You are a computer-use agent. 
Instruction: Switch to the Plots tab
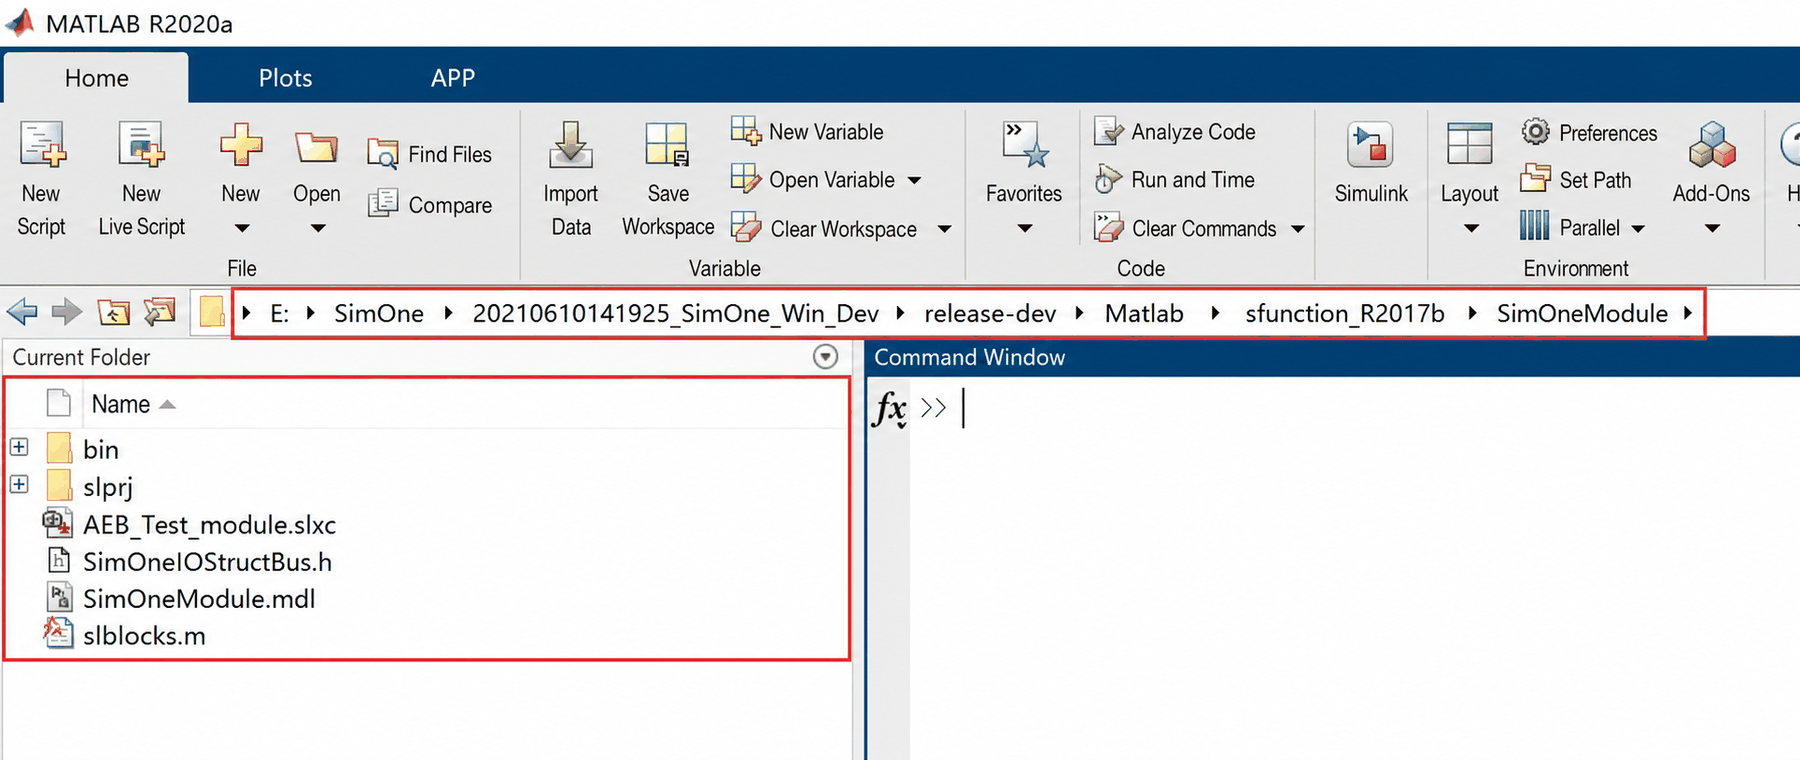click(285, 78)
